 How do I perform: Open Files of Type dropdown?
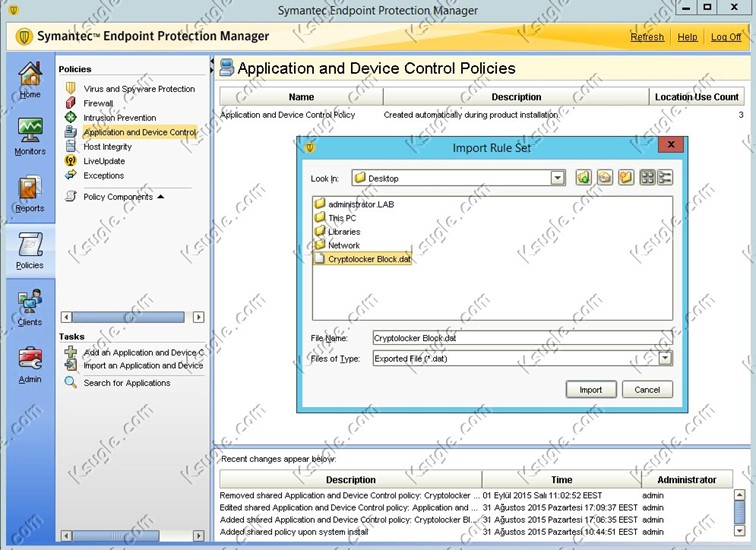[665, 358]
